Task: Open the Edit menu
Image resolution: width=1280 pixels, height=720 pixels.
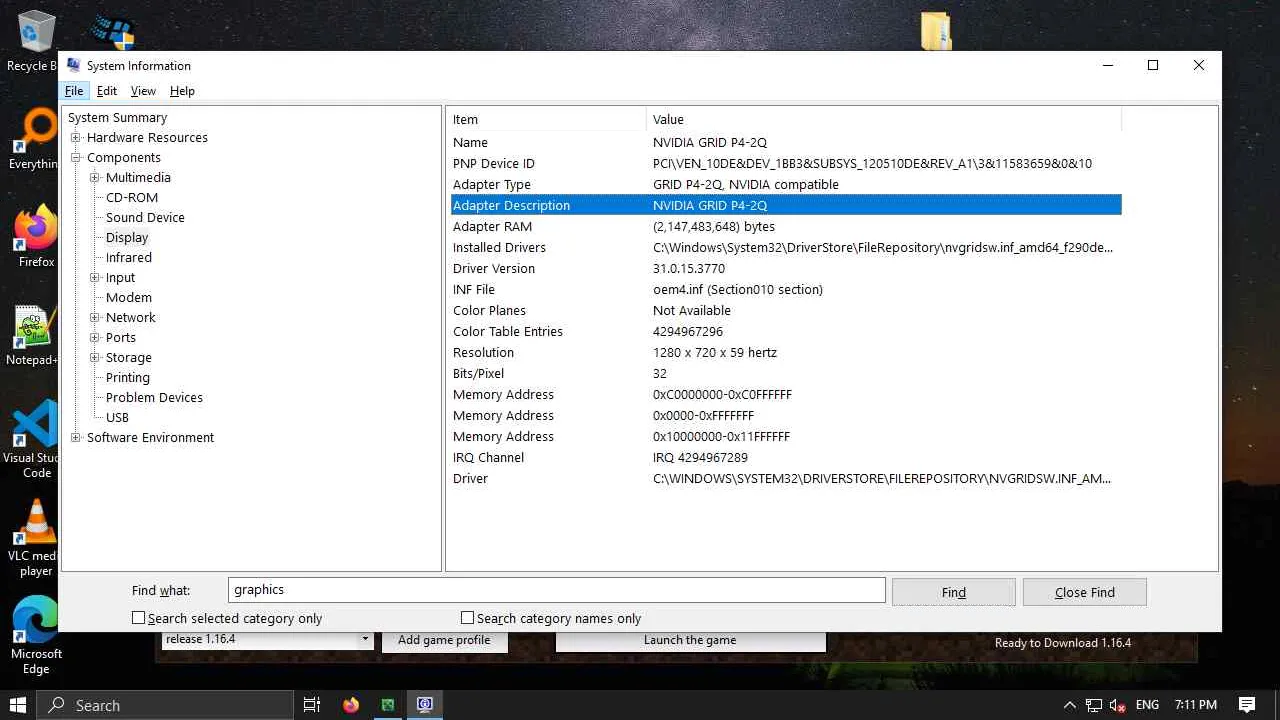Action: [x=107, y=91]
